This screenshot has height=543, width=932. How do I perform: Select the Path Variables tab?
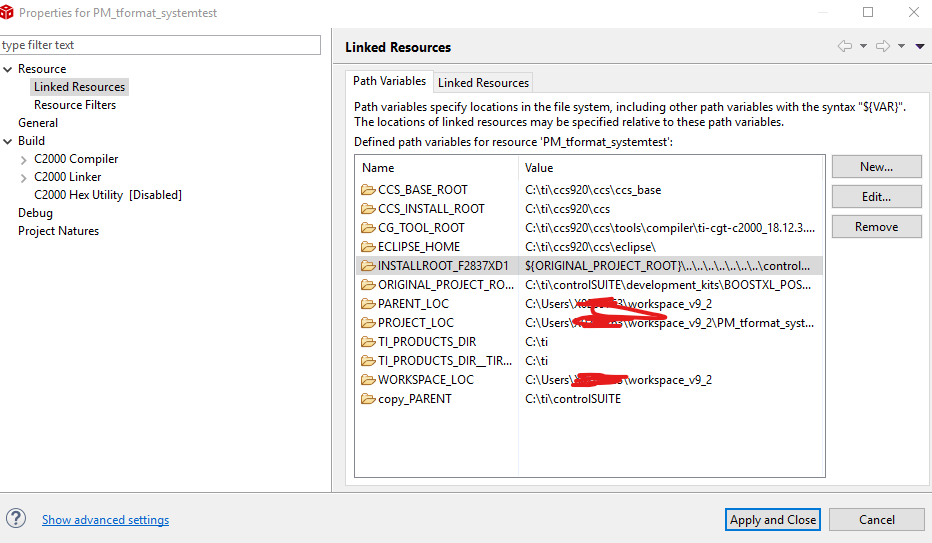(389, 81)
